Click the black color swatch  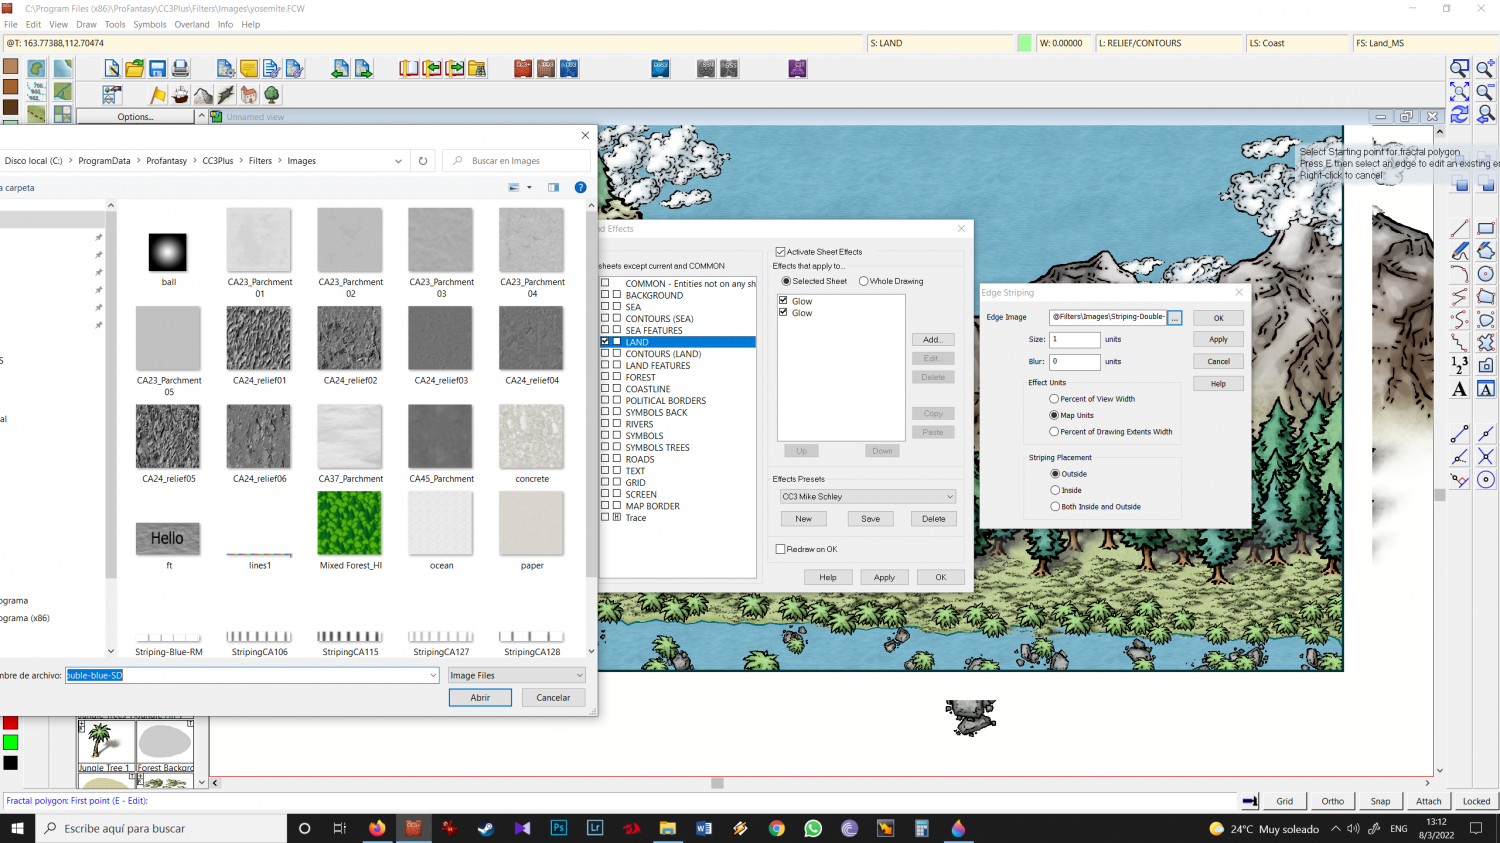pos(11,763)
